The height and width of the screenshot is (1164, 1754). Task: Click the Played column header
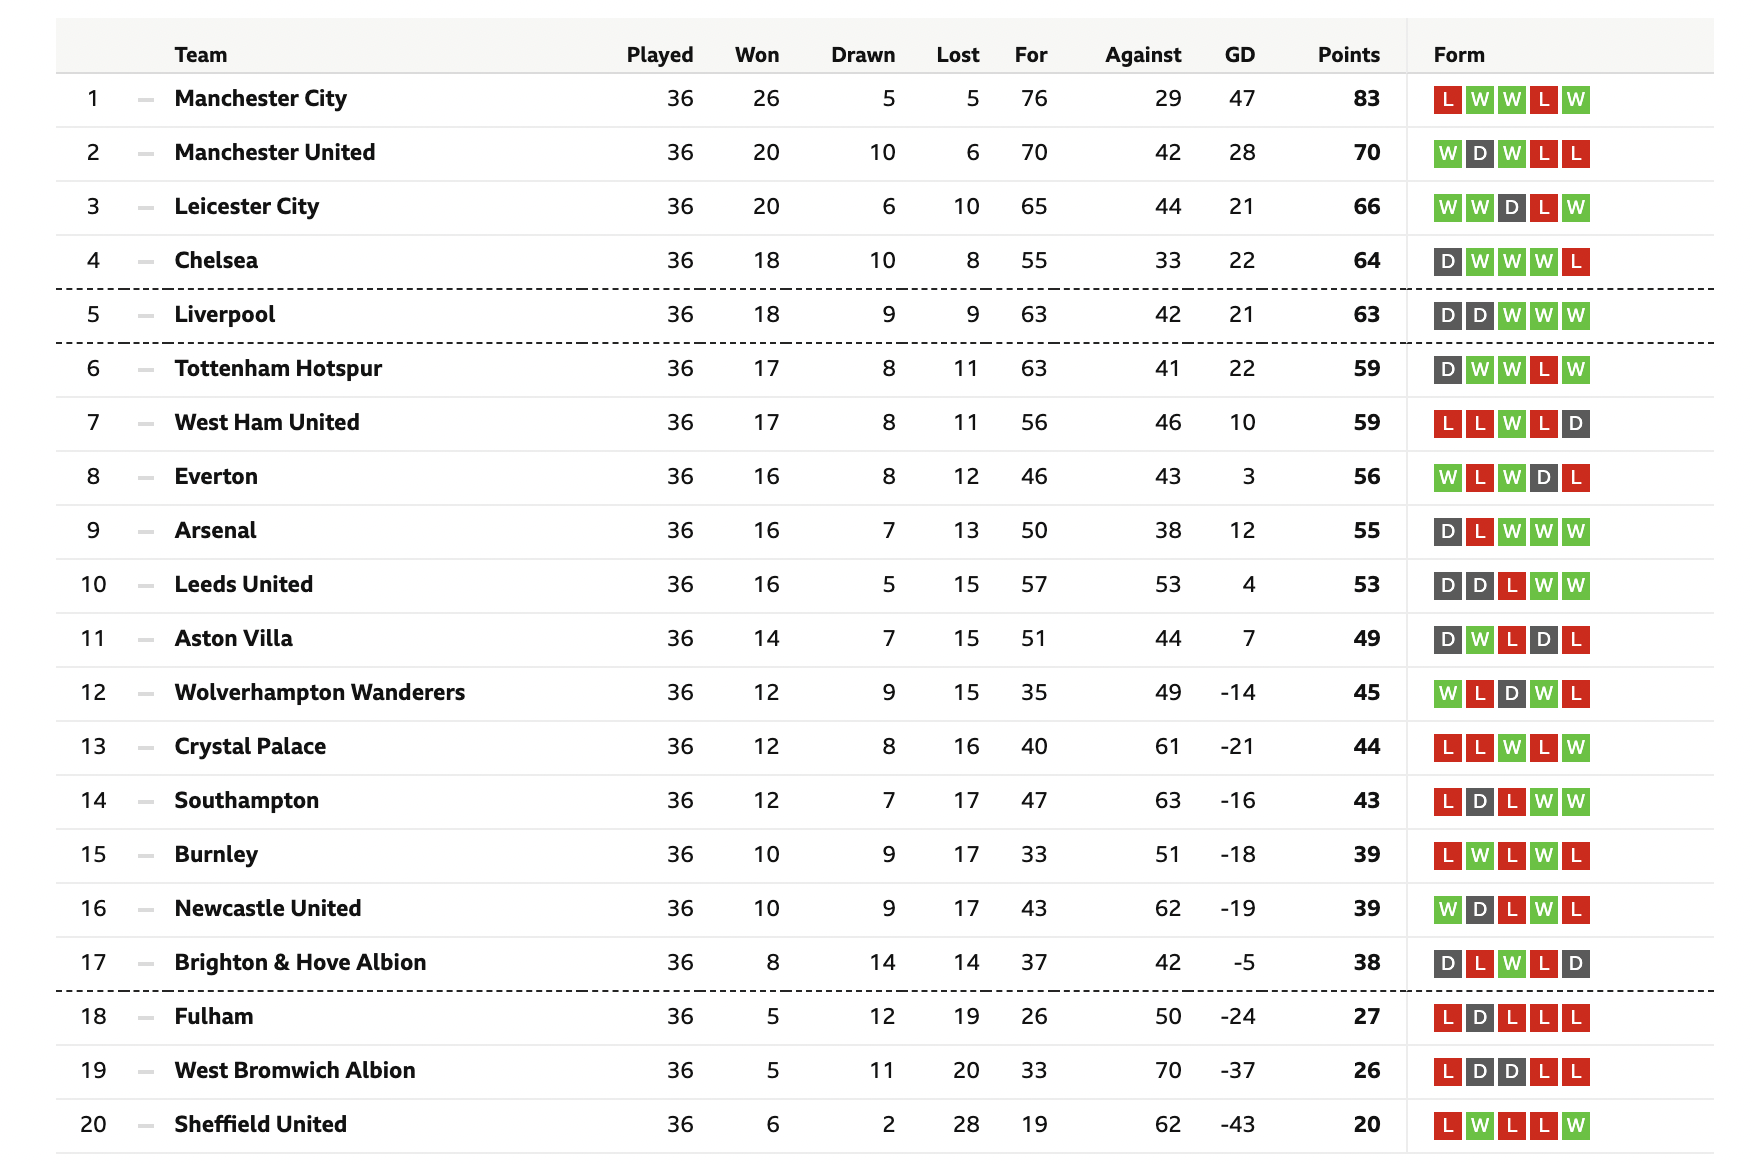click(660, 55)
